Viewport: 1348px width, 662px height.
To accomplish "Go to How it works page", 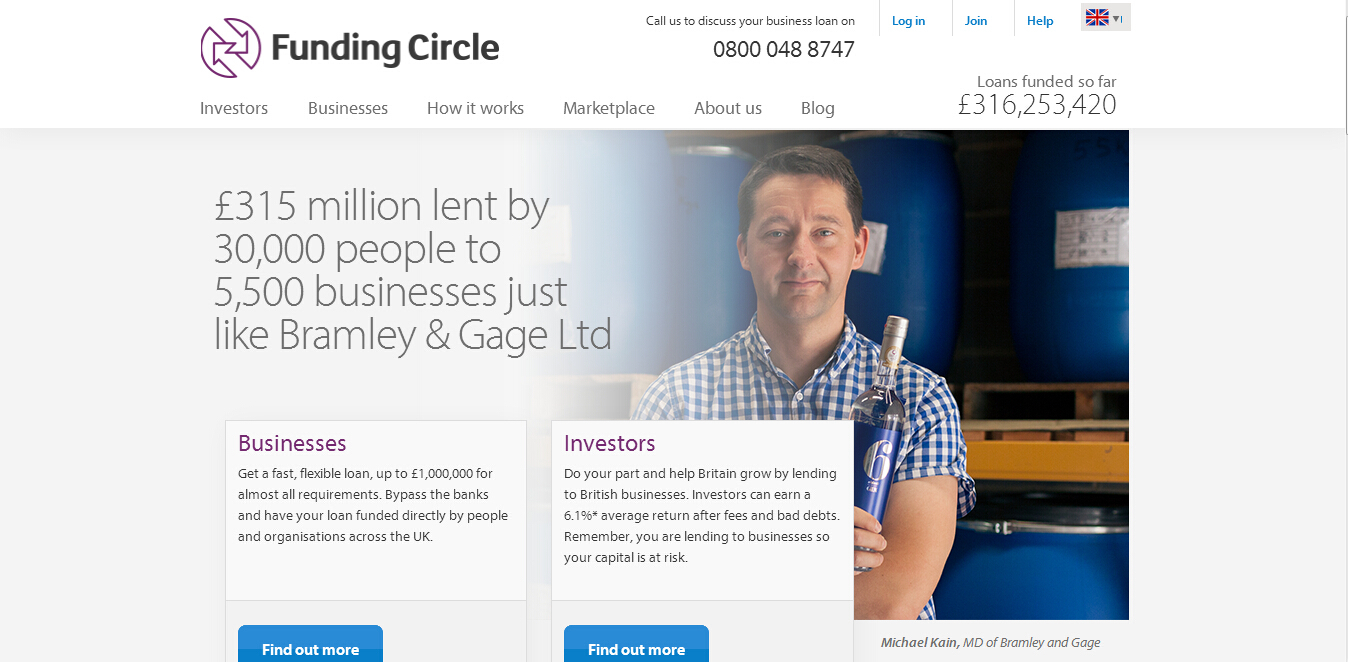I will tap(475, 108).
